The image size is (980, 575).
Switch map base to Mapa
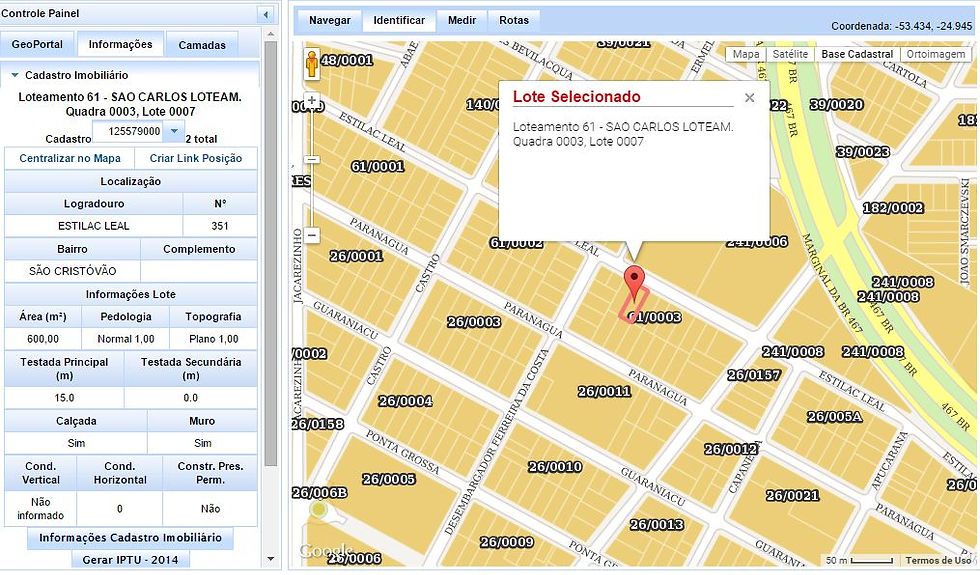[x=746, y=54]
